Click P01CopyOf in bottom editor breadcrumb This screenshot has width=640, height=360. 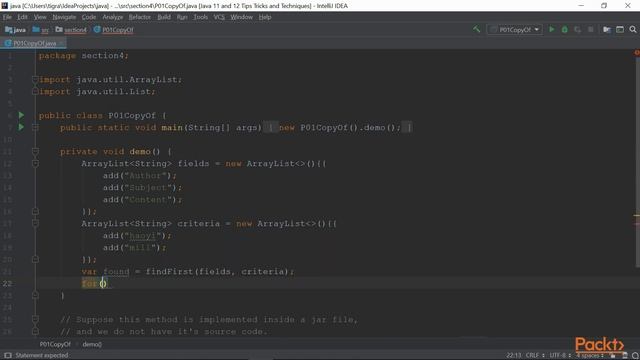click(x=55, y=344)
